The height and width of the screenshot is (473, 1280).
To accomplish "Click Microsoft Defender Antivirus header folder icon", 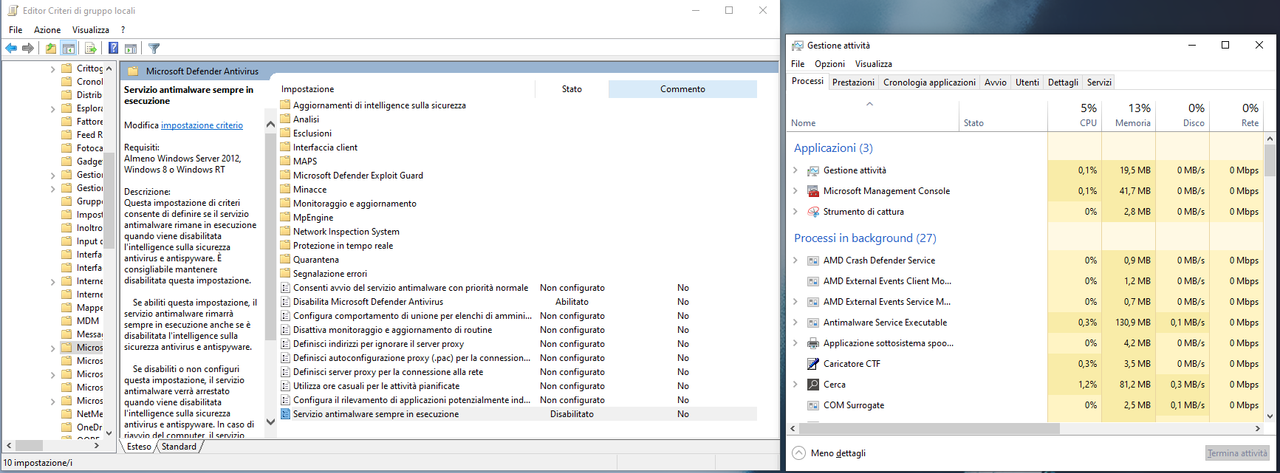I will click(x=132, y=71).
